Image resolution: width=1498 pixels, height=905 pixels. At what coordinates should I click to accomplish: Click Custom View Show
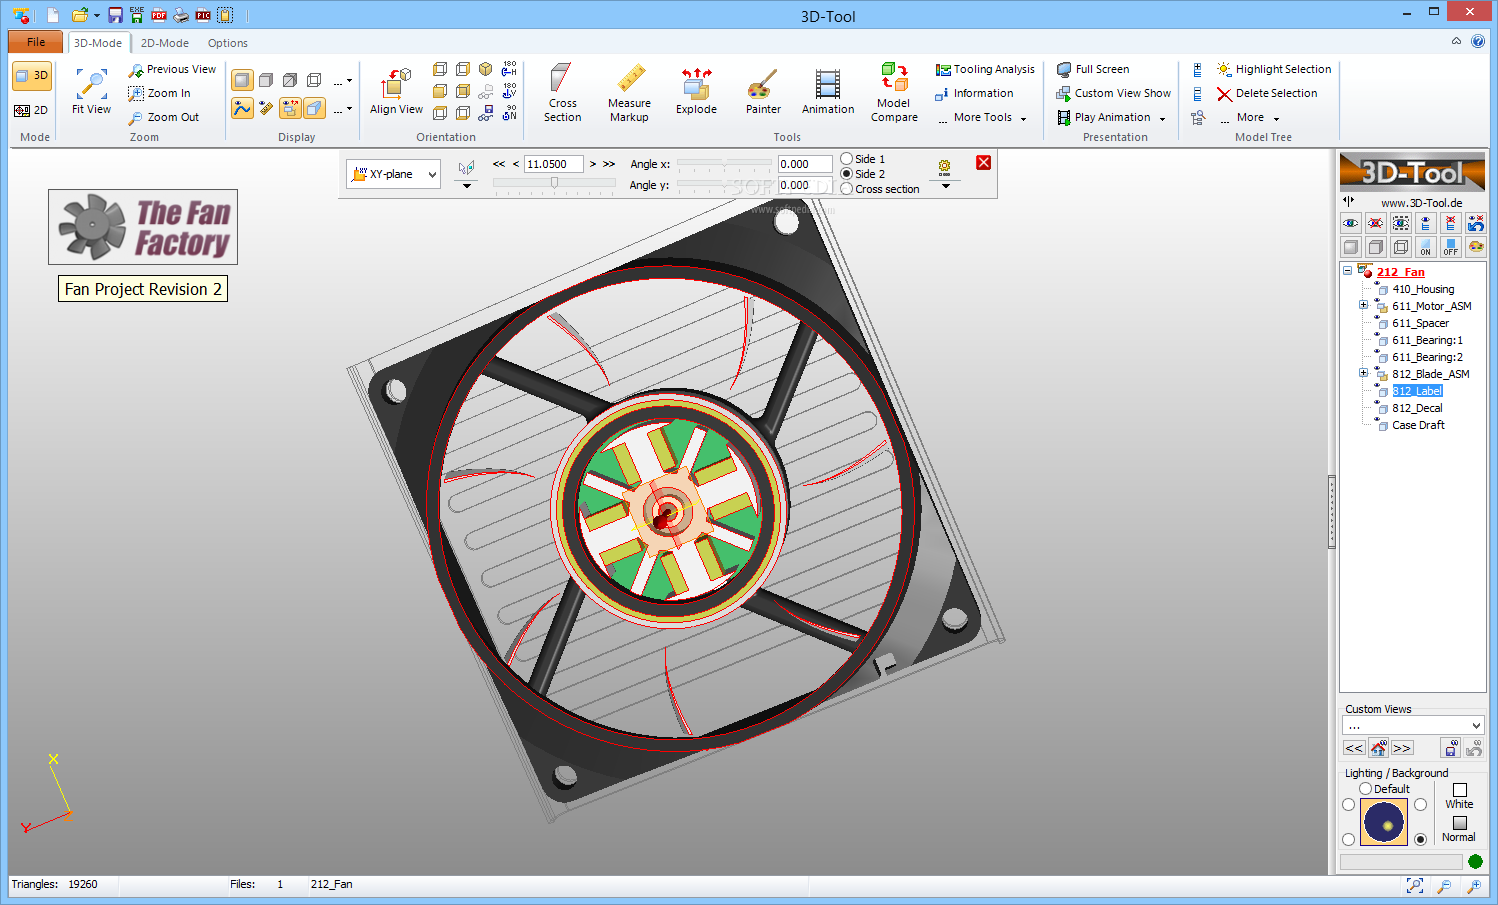tap(1113, 93)
